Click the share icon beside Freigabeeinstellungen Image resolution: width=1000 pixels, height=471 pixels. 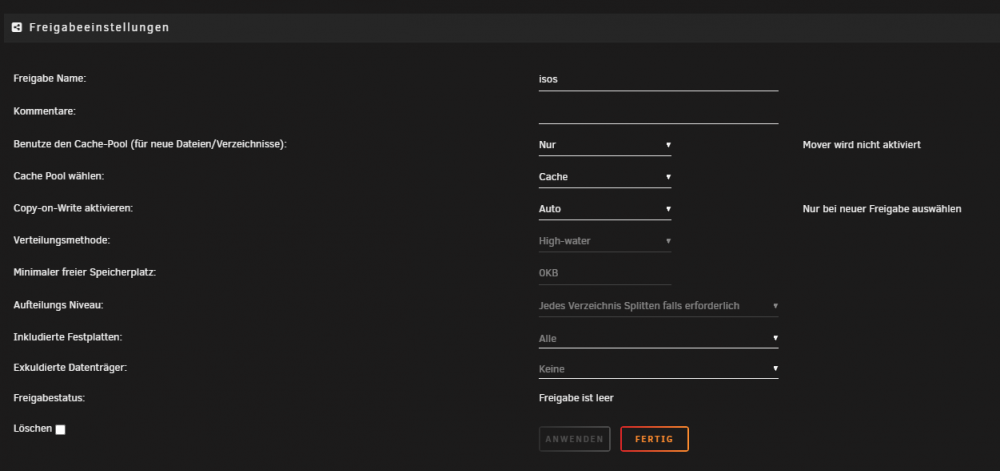point(17,27)
